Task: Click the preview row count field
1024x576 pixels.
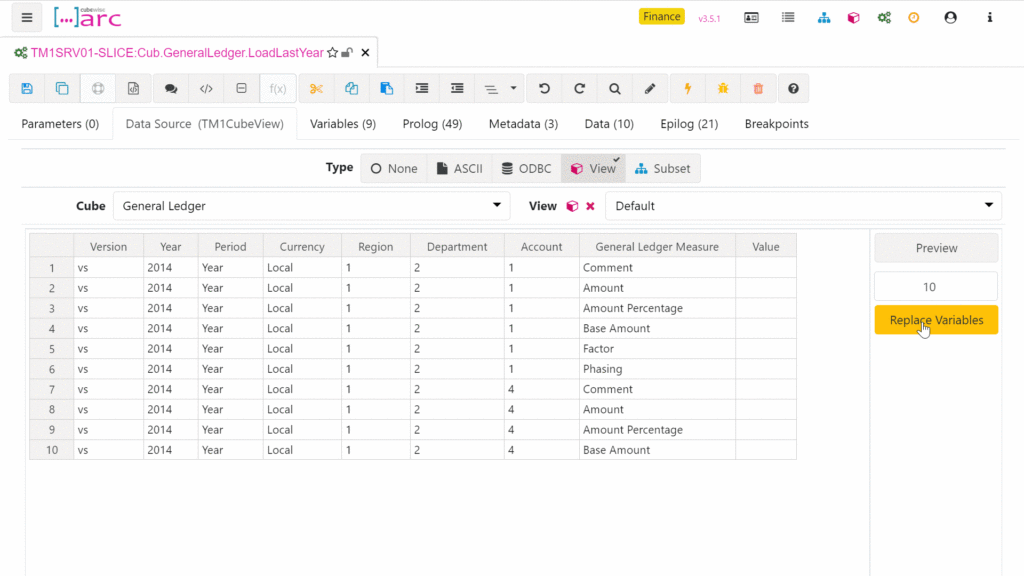Action: (x=936, y=287)
